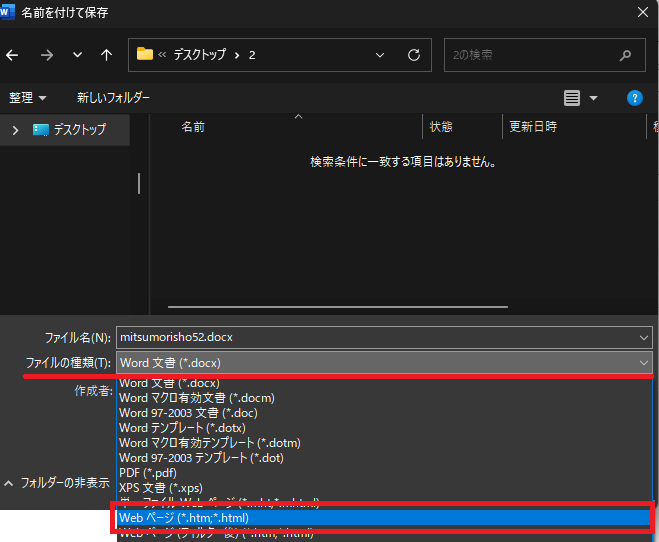Screen dimensions: 659x542
Task: Open the 整理 menu
Action: (x=27, y=98)
